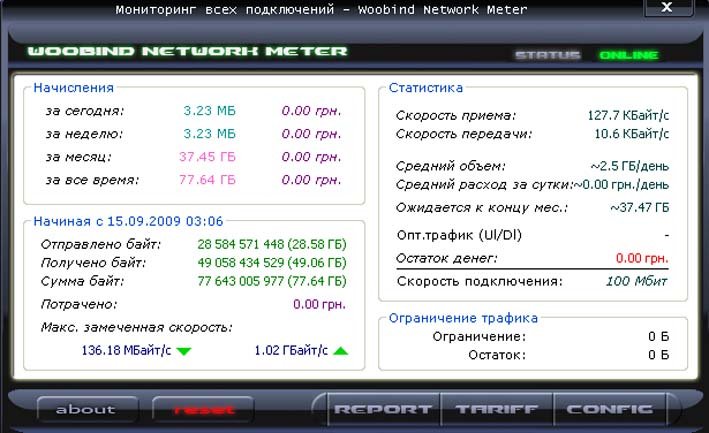Open the REPORT section

(383, 409)
